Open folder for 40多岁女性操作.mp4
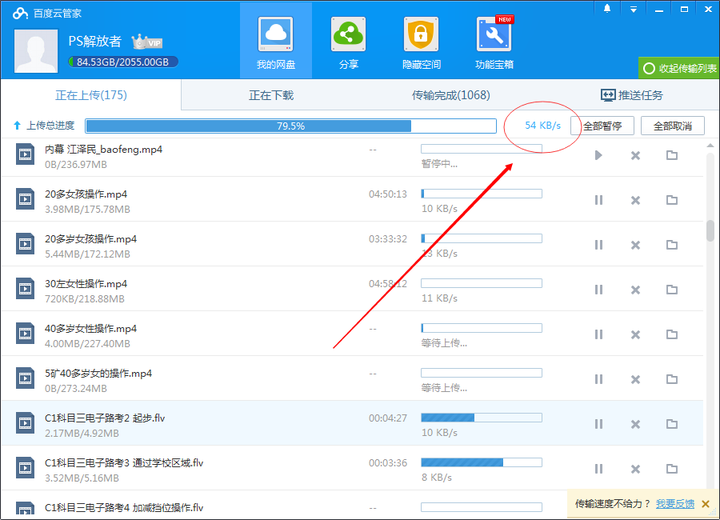720x520 pixels. [672, 334]
